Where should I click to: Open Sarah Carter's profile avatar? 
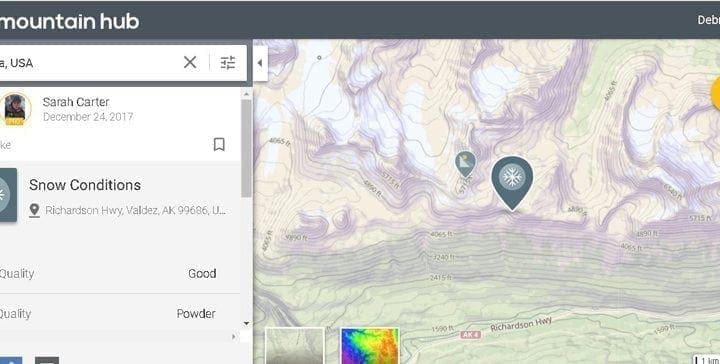16,108
